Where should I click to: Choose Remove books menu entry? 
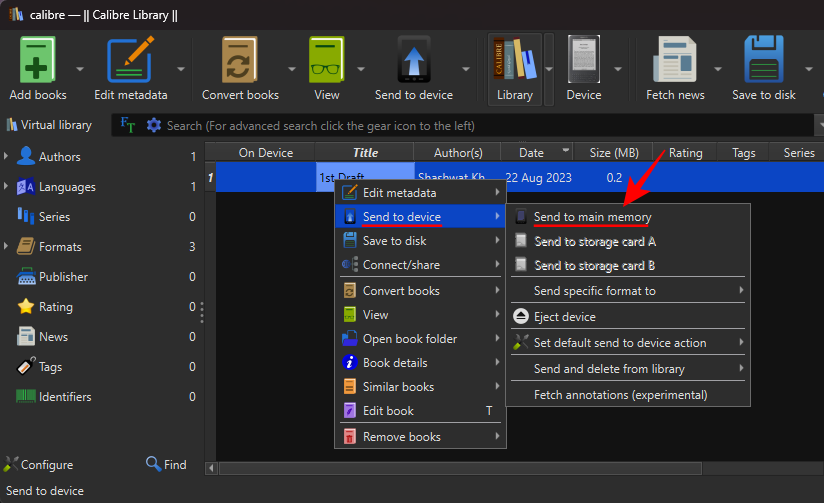click(x=420, y=437)
